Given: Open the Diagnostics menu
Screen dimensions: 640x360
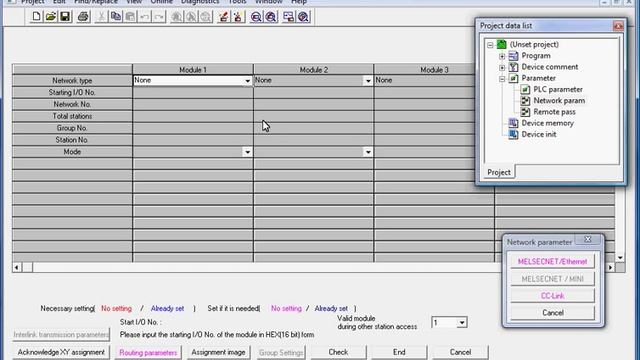Looking at the screenshot, I should (200, 2).
